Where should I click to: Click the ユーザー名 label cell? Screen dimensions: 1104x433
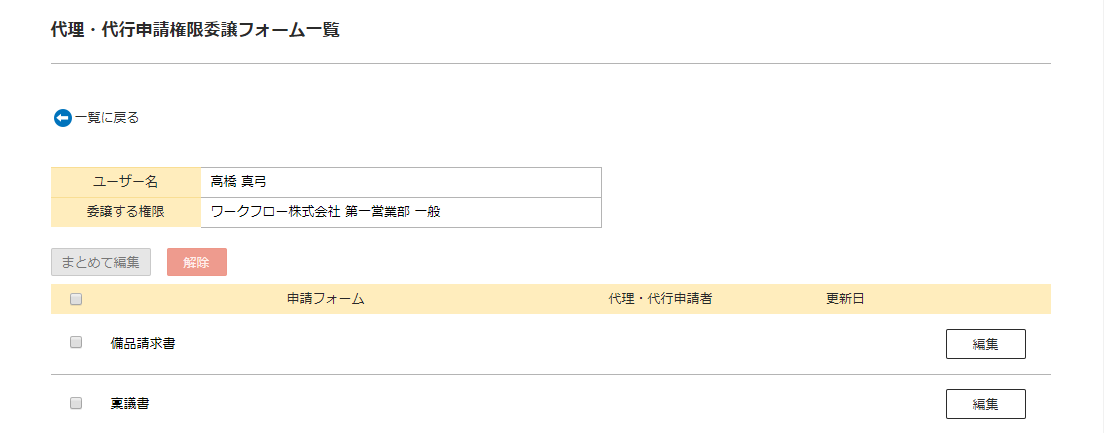coord(126,182)
